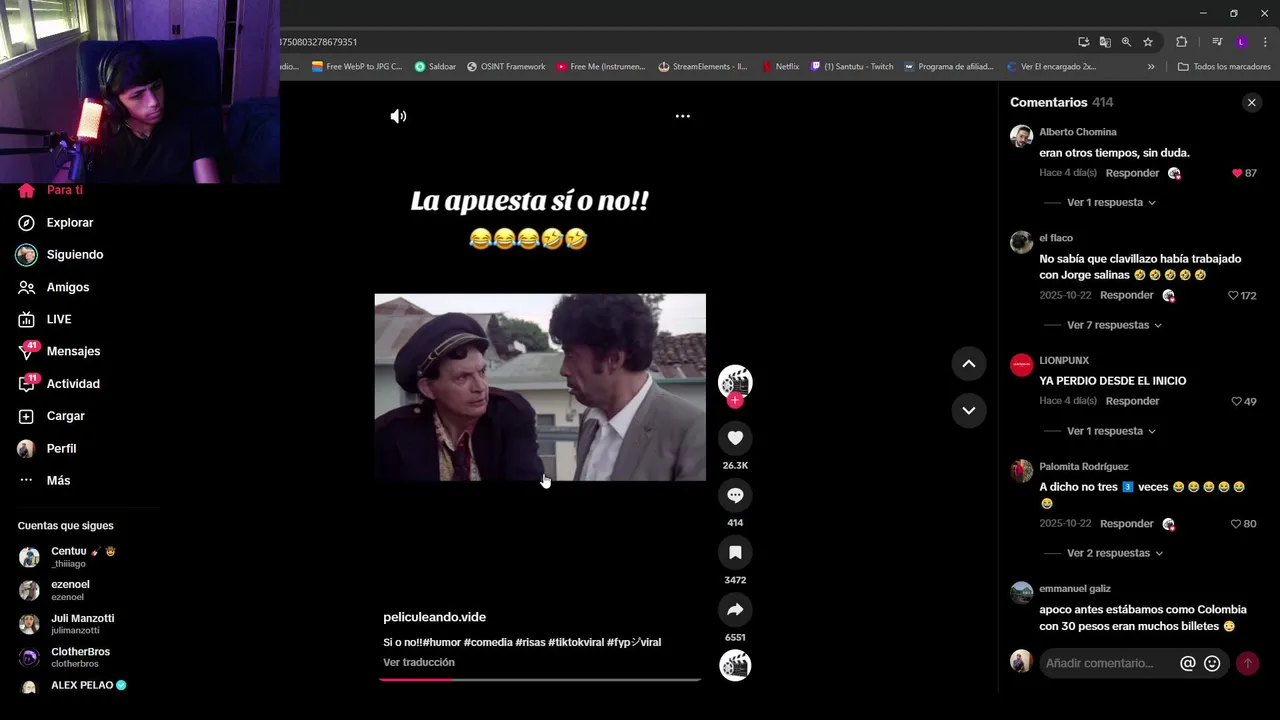Expand Ver 1 respuesta under Alberto Chomina
Viewport: 1280px width, 720px height.
pos(1111,202)
